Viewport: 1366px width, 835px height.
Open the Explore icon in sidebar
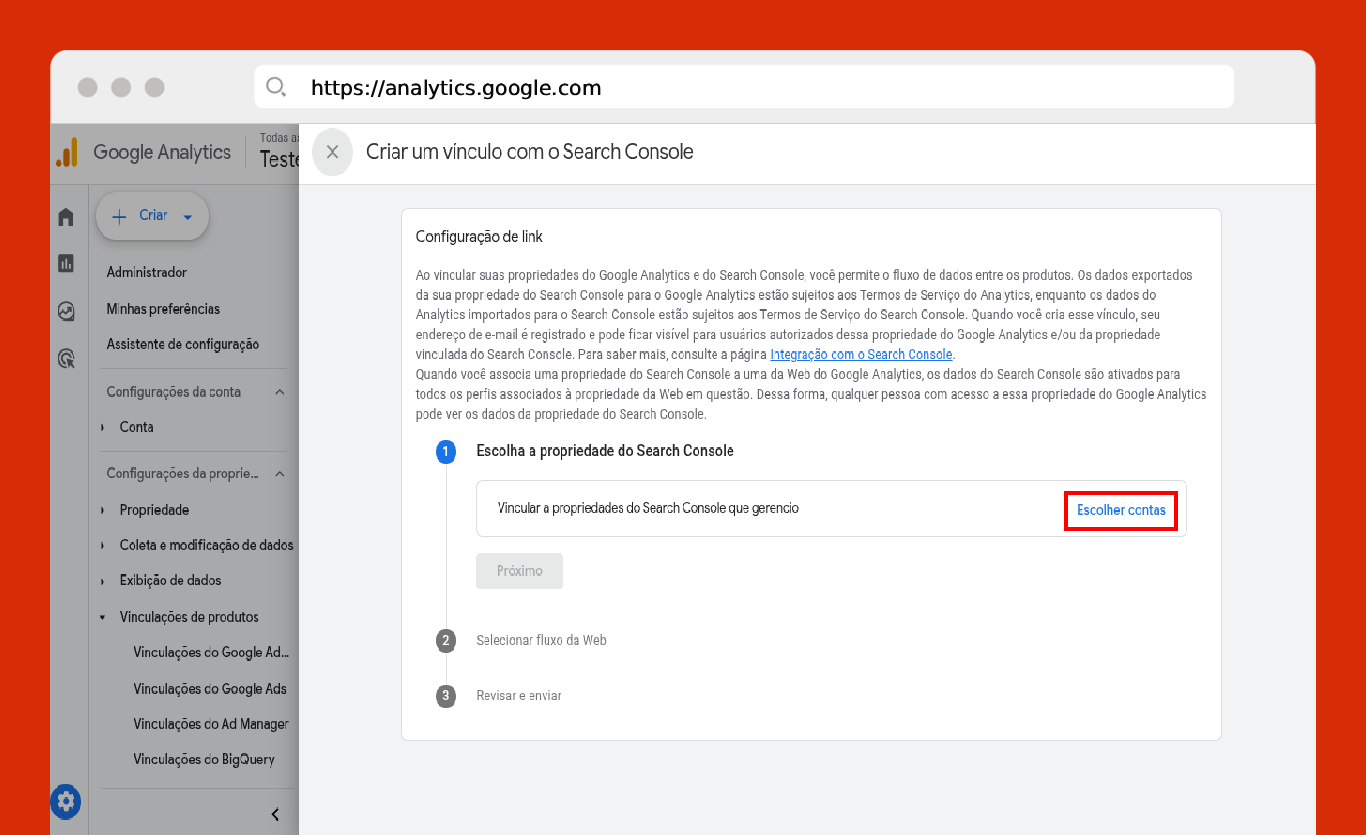click(x=66, y=311)
